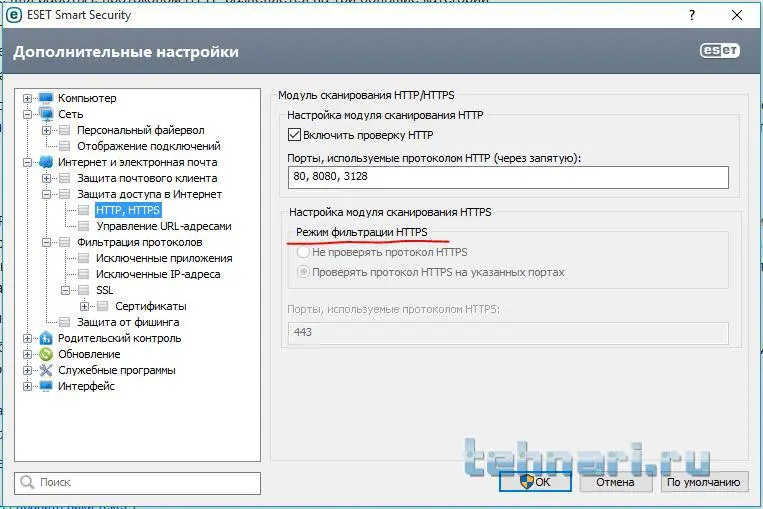Collapse the SSL tree node
This screenshot has height=509, width=763.
coord(65,291)
